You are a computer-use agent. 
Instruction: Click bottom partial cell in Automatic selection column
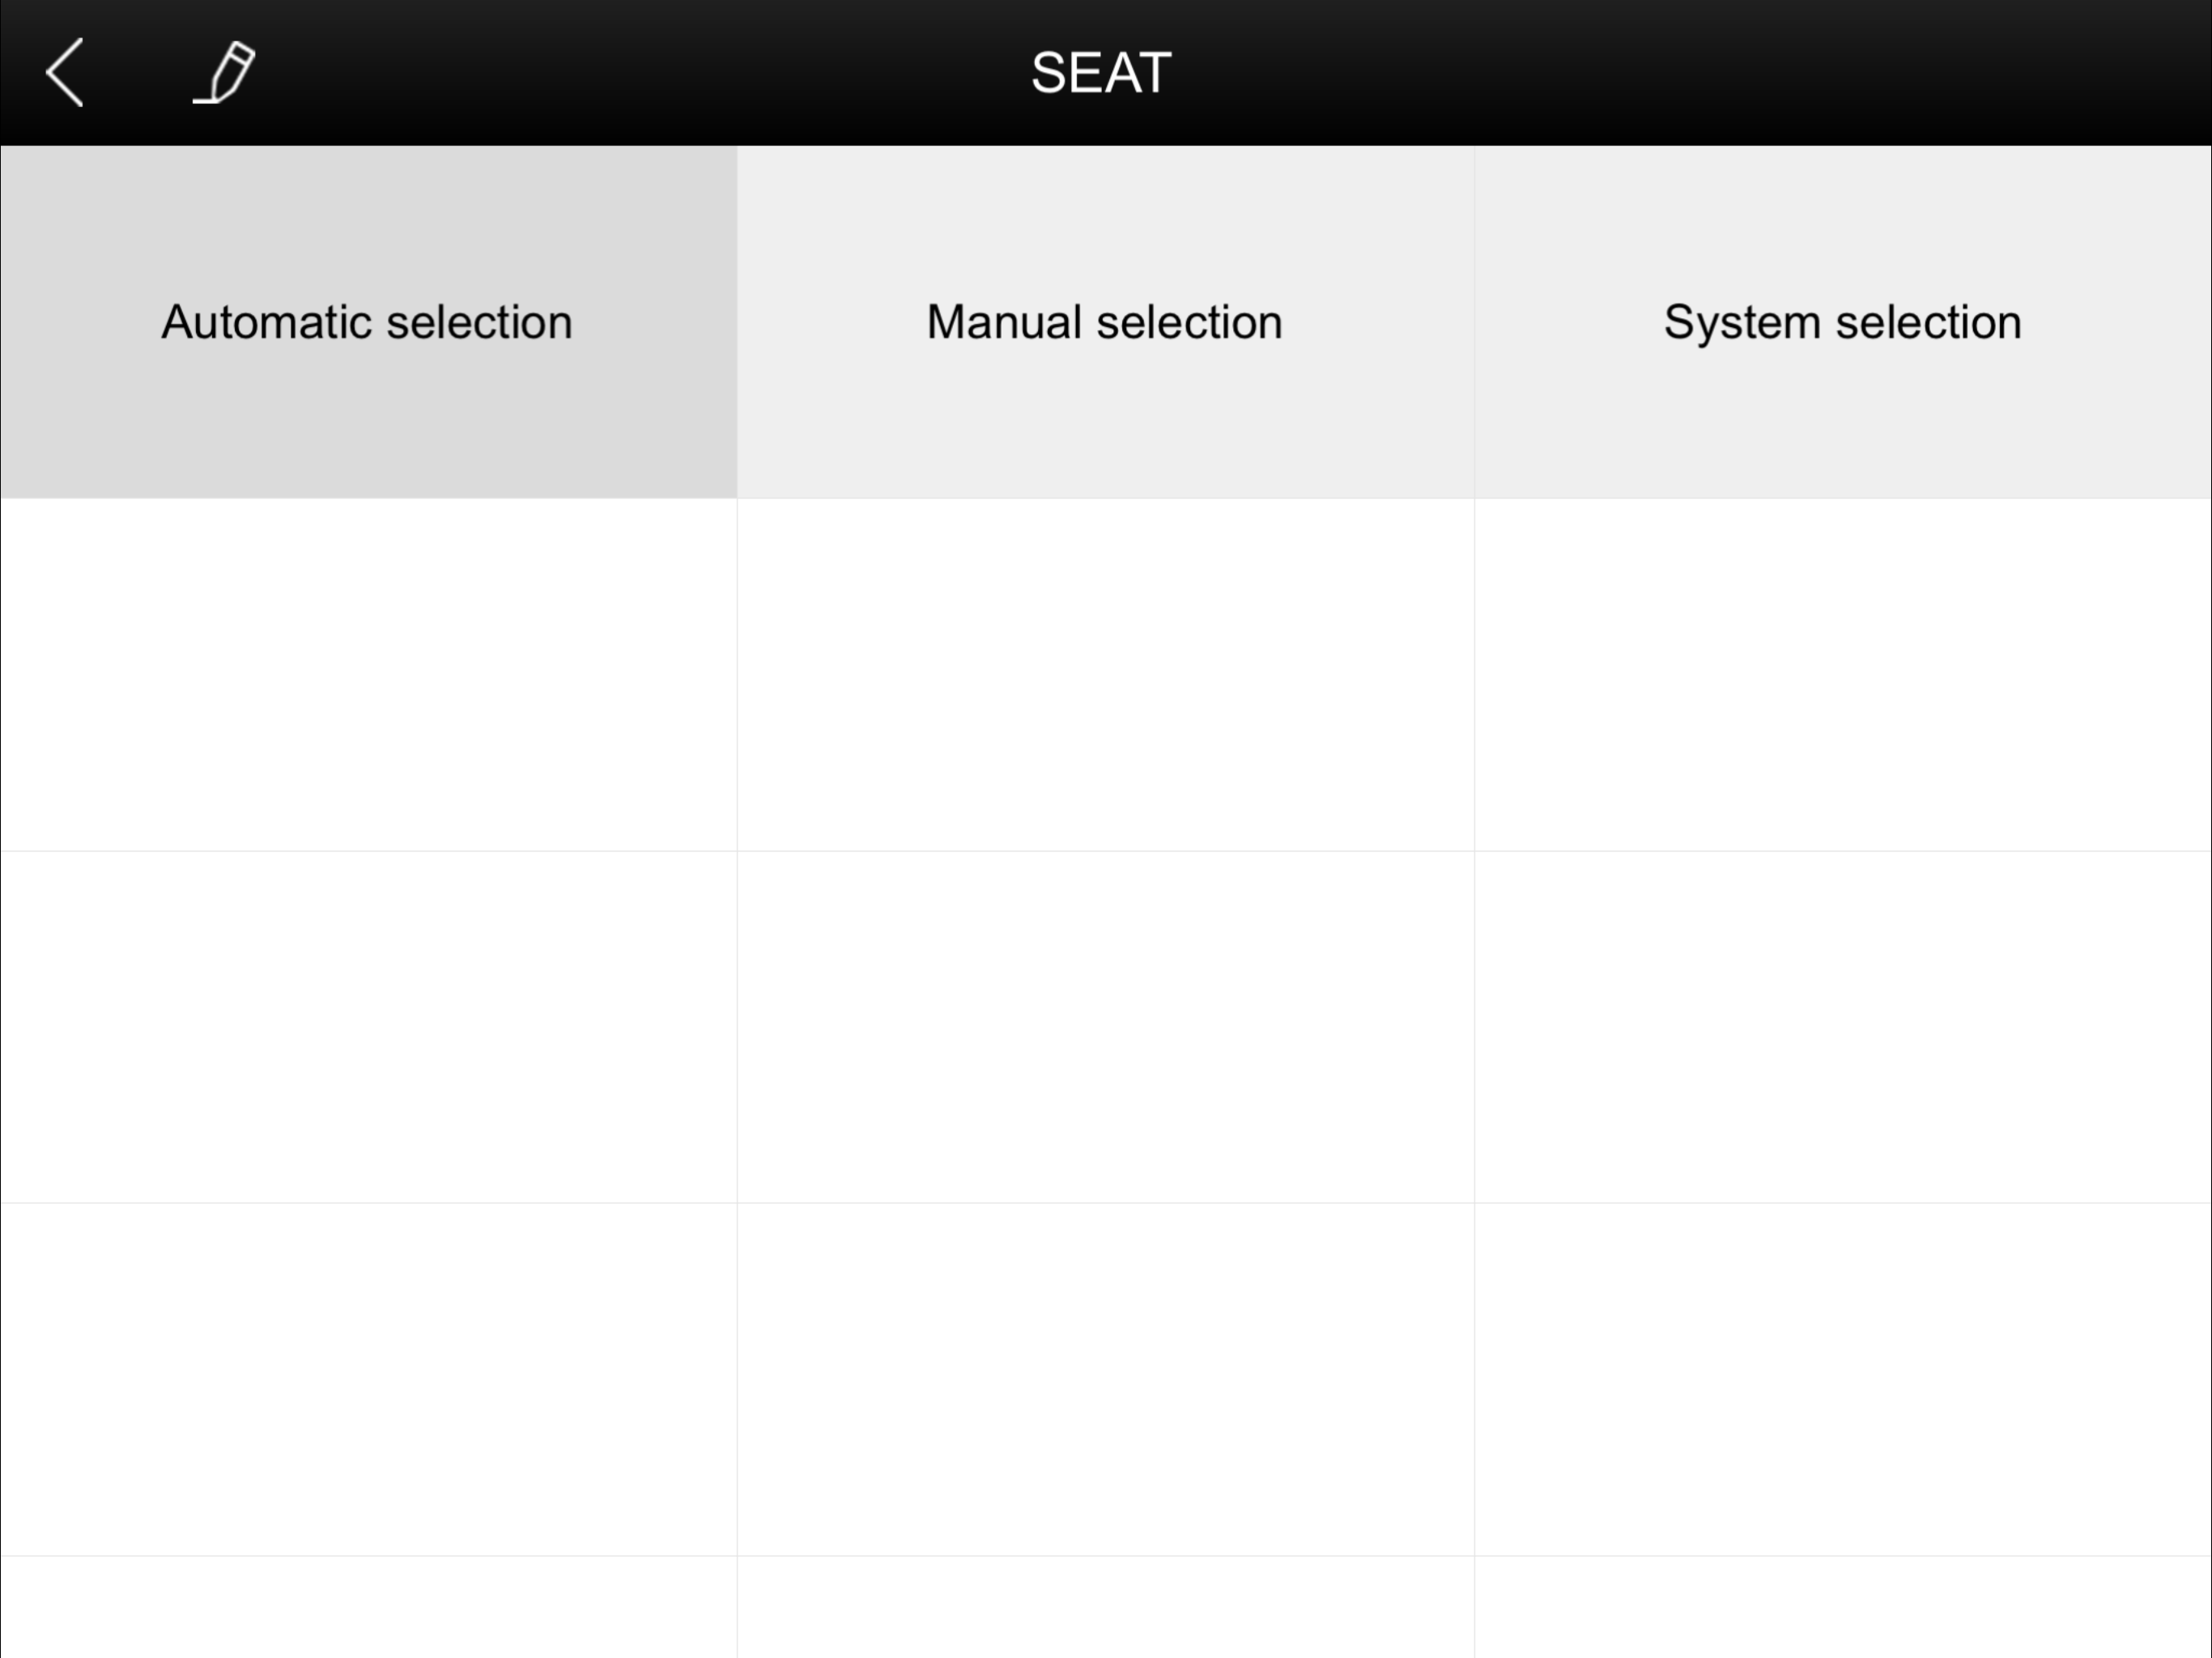[x=368, y=1607]
